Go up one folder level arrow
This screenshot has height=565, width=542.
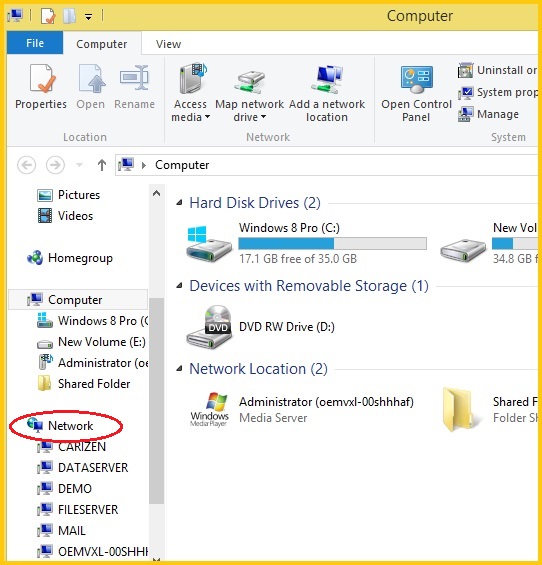click(x=102, y=165)
